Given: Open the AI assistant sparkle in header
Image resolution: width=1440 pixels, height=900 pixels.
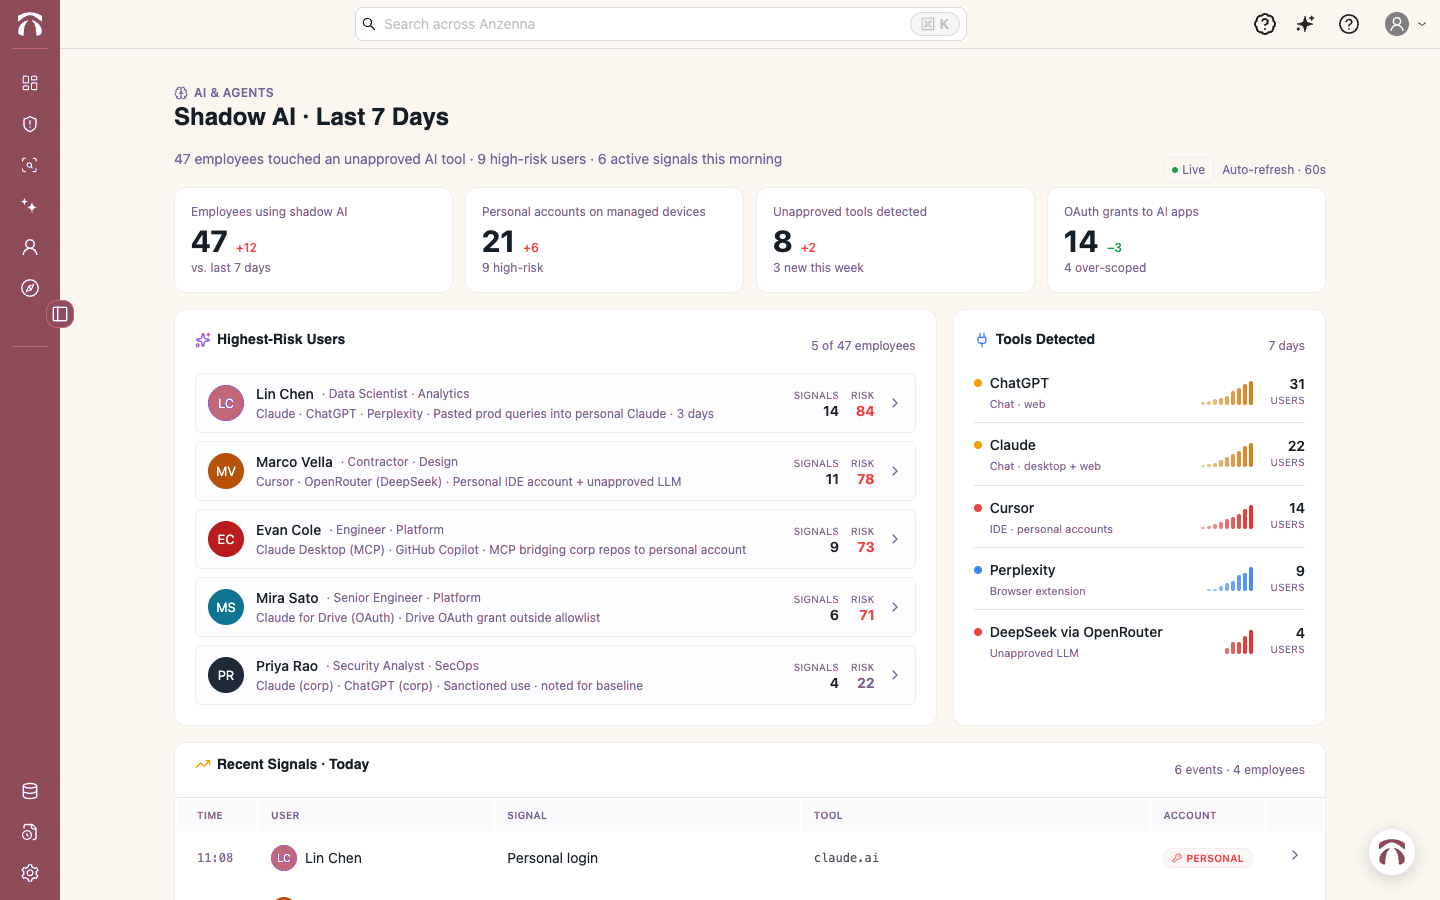Looking at the screenshot, I should (x=1306, y=24).
